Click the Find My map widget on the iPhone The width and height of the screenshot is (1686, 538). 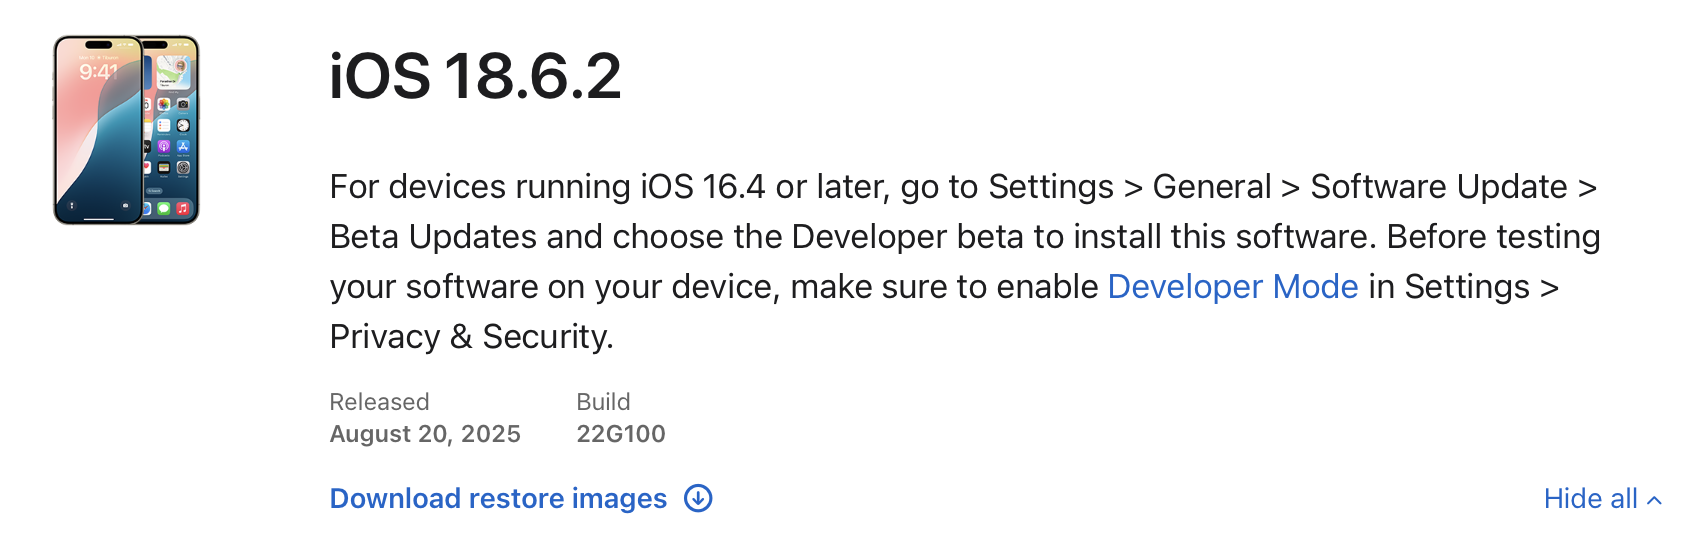click(174, 72)
